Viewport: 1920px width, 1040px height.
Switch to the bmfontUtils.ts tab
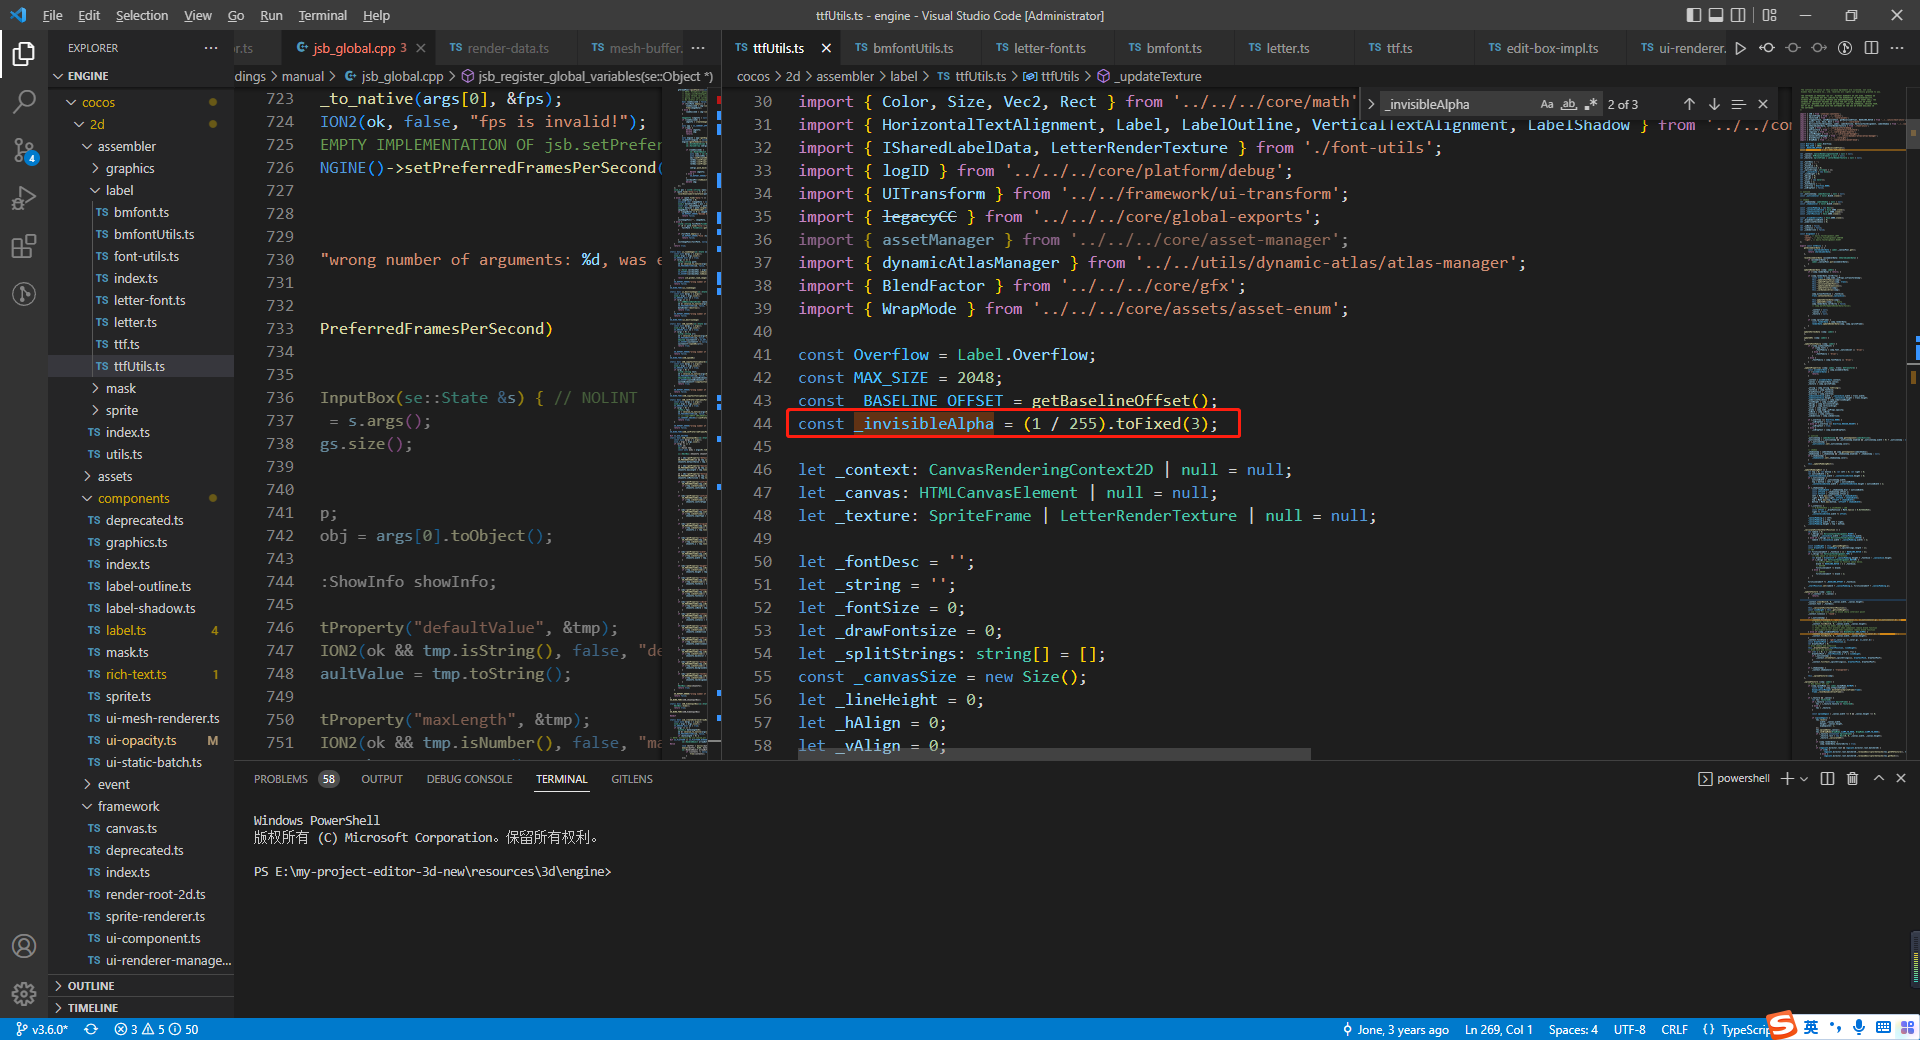(x=912, y=48)
